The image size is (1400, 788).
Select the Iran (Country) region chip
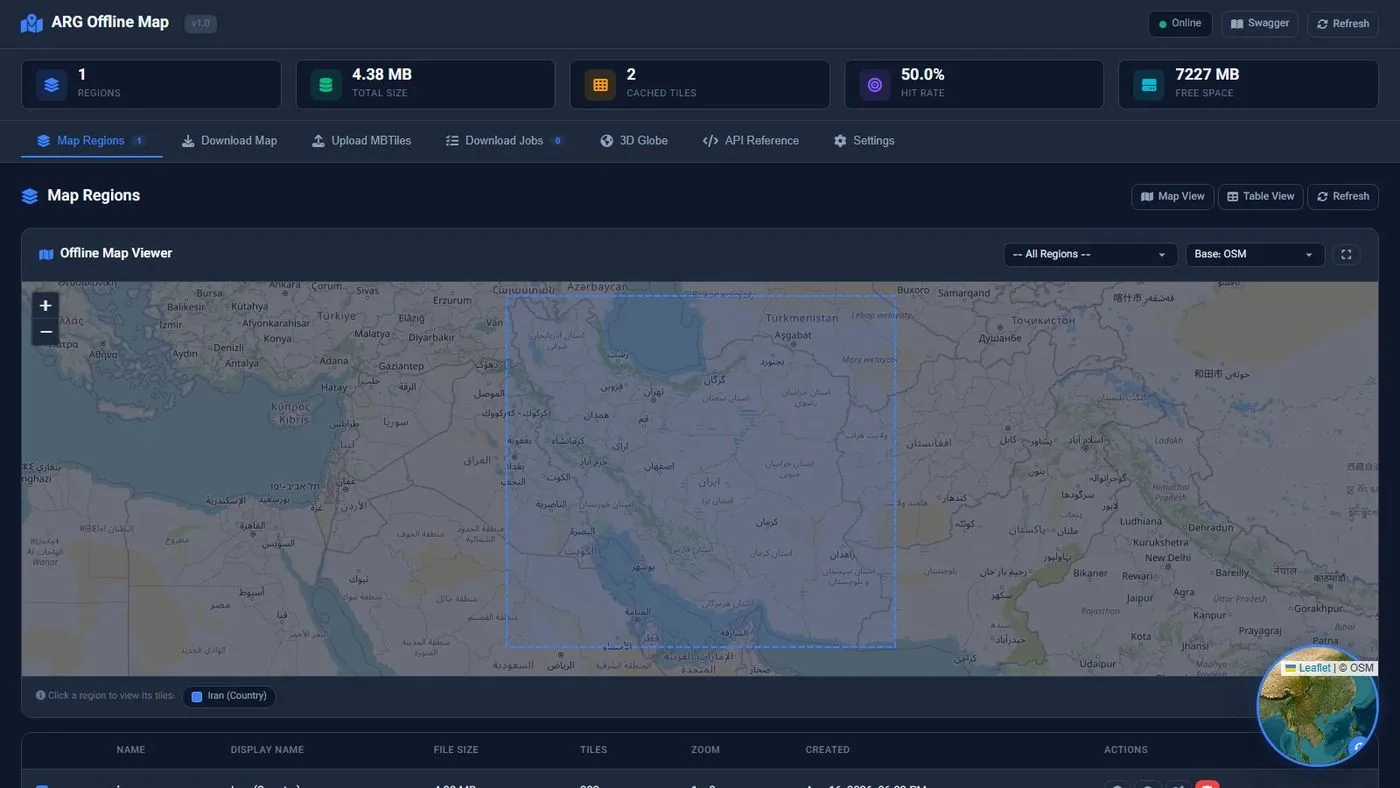229,696
